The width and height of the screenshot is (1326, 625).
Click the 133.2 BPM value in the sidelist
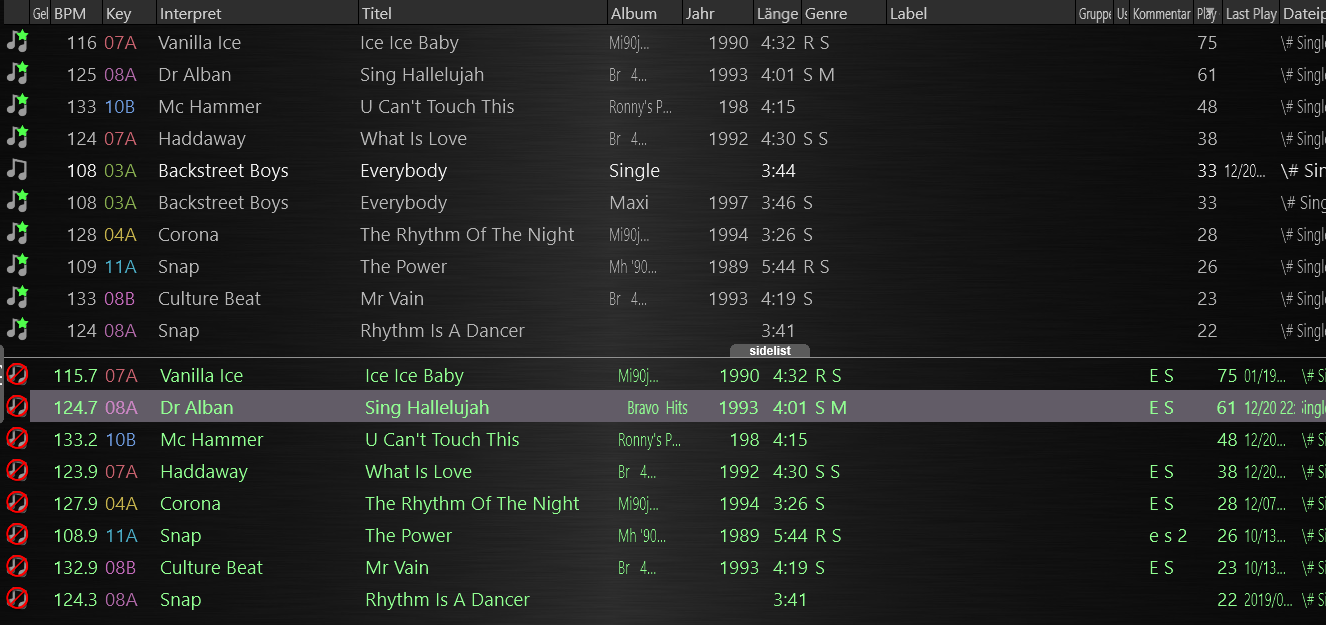coord(75,439)
